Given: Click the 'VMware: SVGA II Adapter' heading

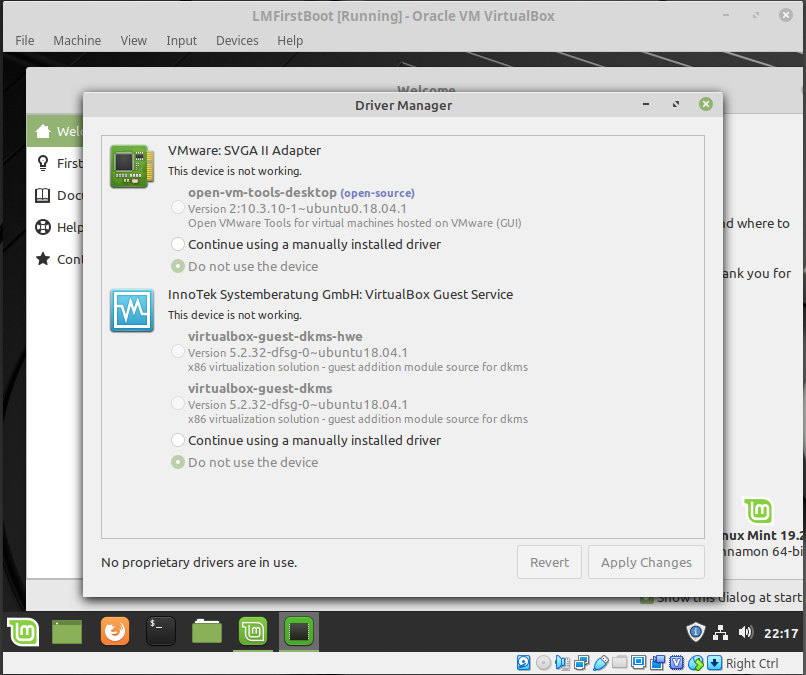Looking at the screenshot, I should tap(244, 150).
